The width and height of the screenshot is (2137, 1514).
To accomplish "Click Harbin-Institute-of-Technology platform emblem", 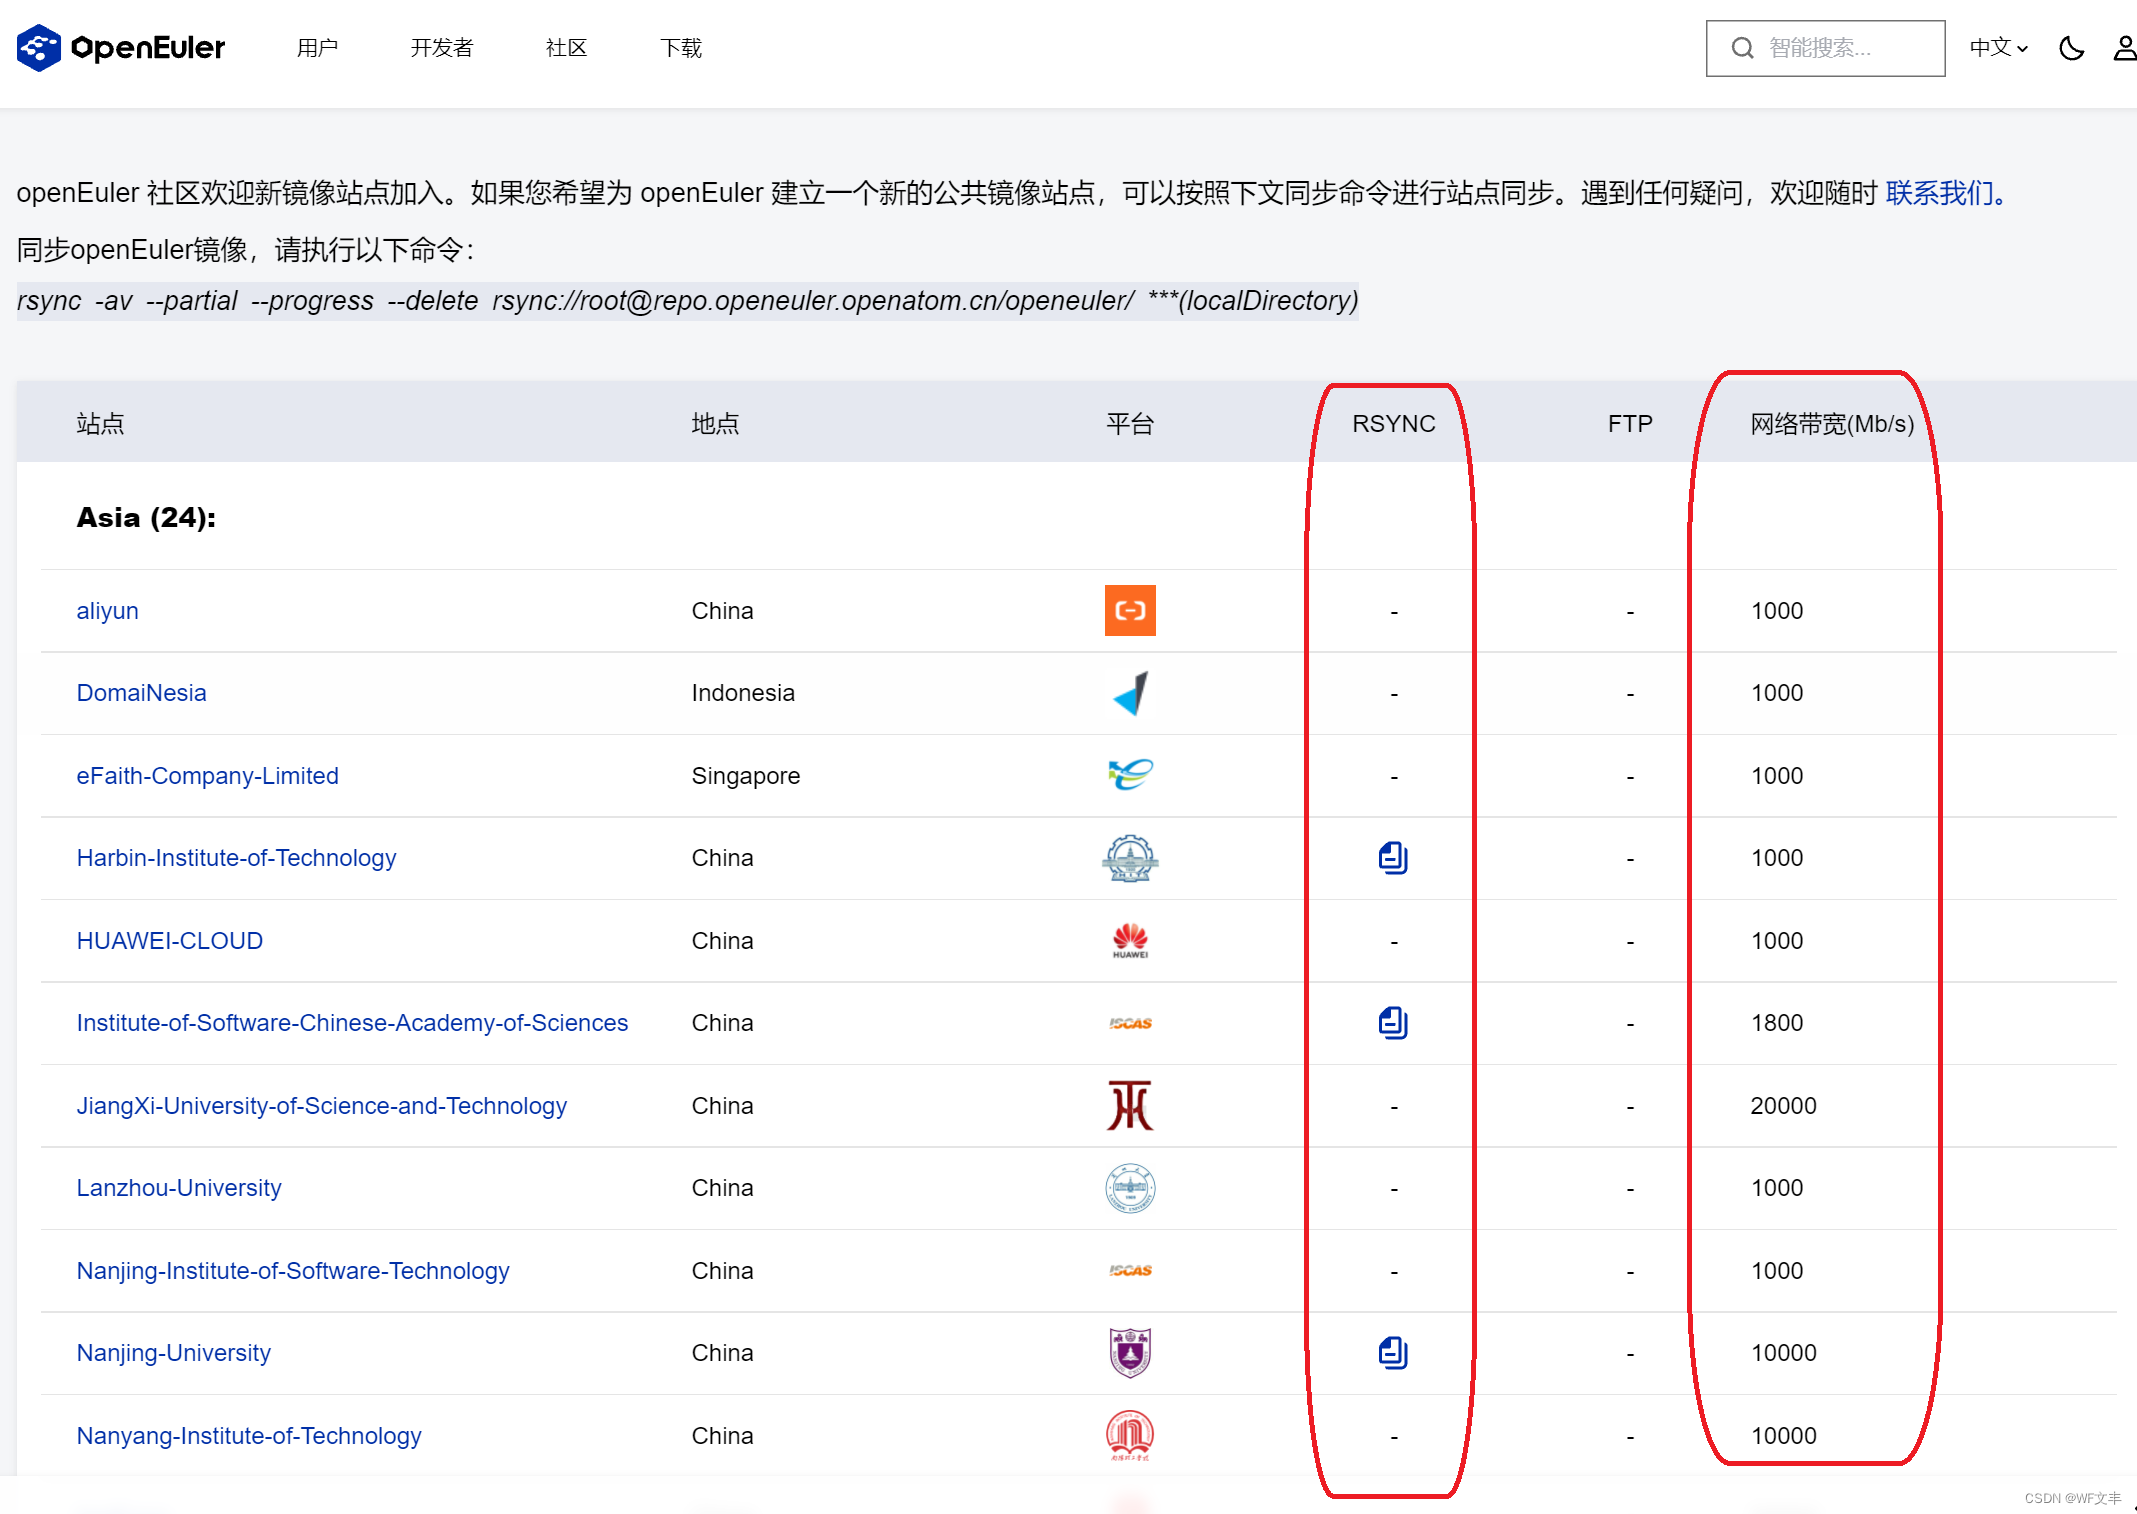I will click(1130, 858).
